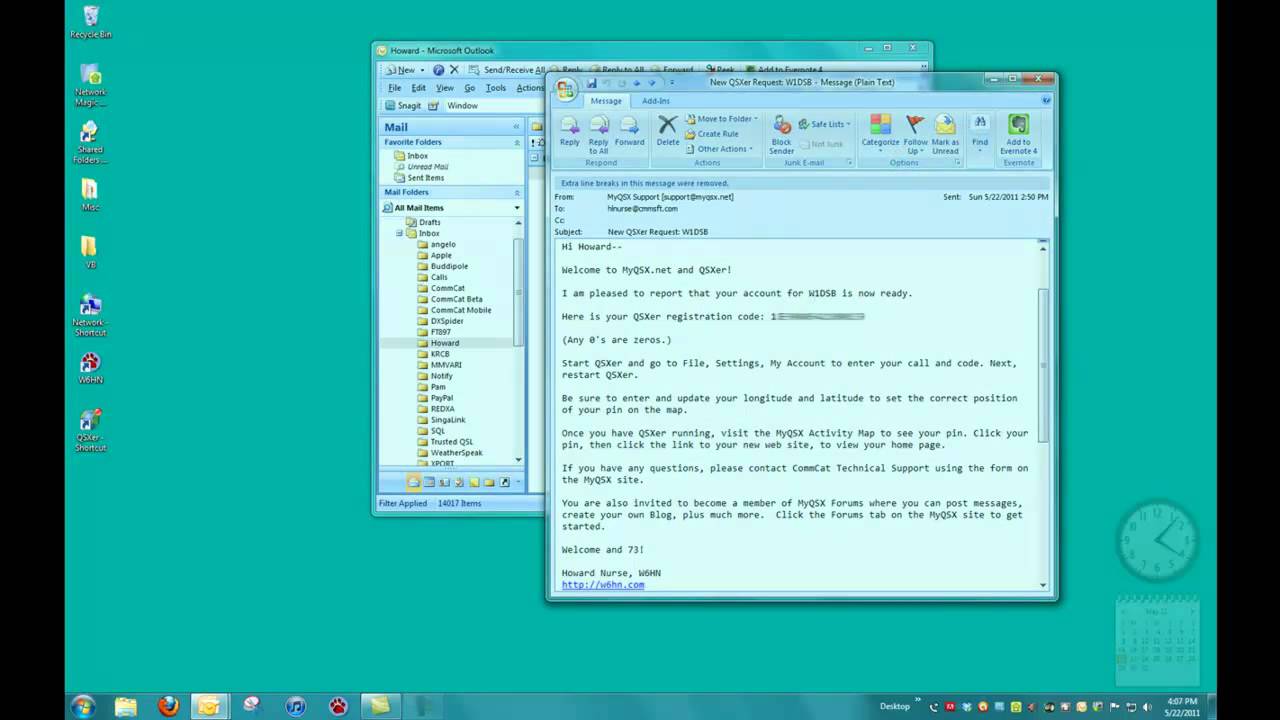Click the folder list scrollbar down arrow
This screenshot has width=1280, height=720.
pyautogui.click(x=518, y=459)
